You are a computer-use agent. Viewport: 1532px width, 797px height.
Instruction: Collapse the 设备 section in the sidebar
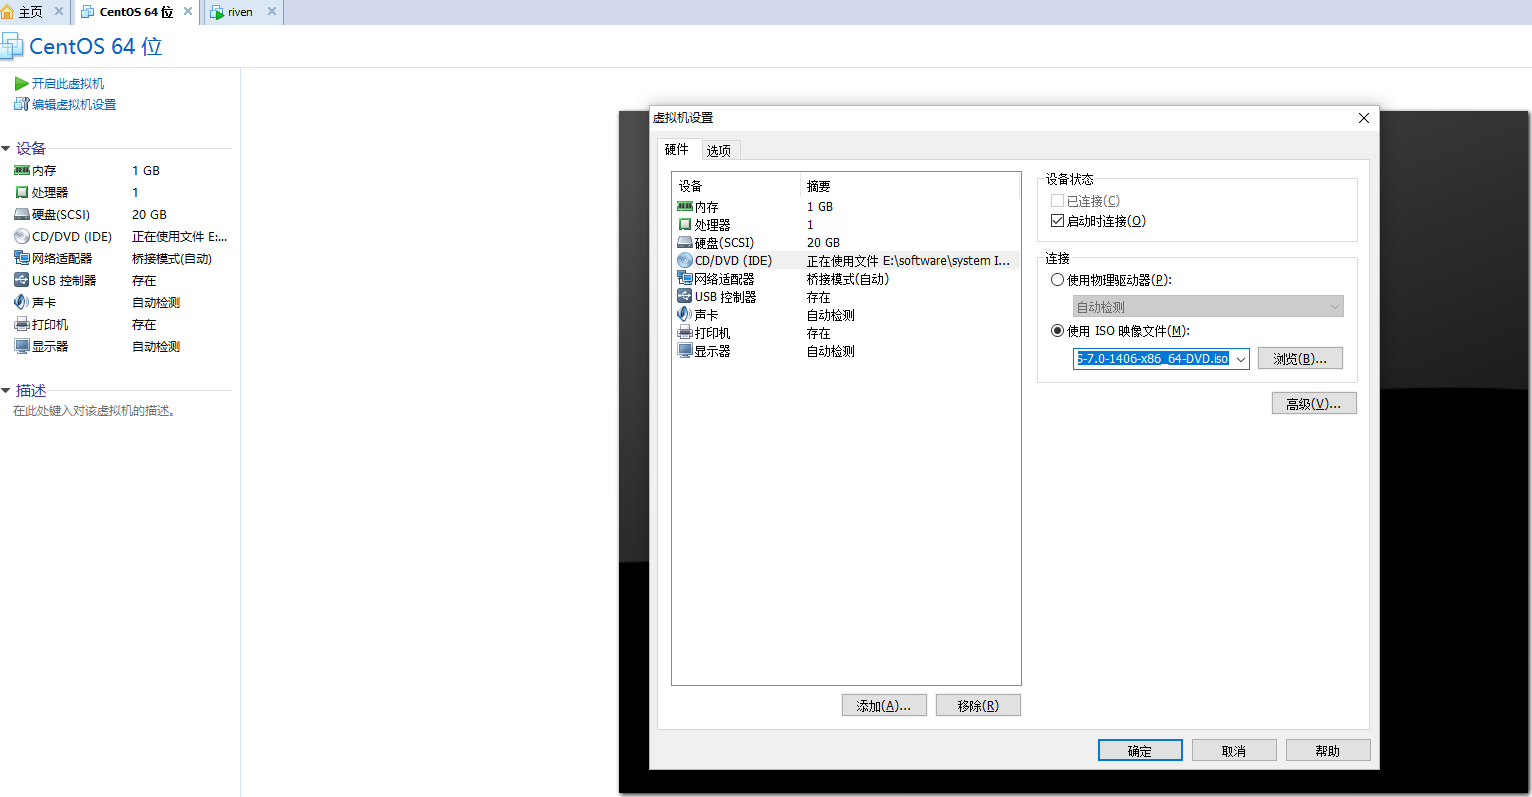[6, 149]
